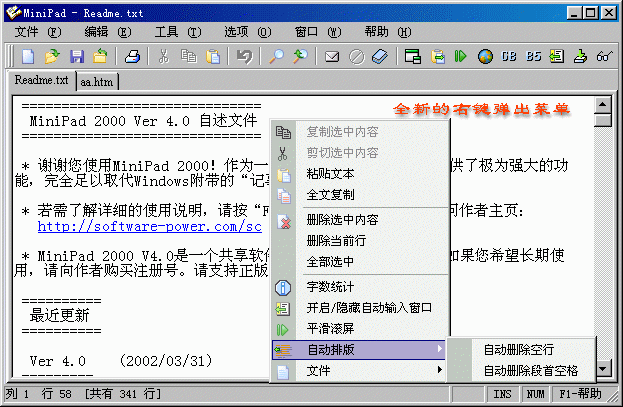The width and height of the screenshot is (623, 407).
Task: Click the scrollbar down arrow
Action: pyautogui.click(x=603, y=368)
